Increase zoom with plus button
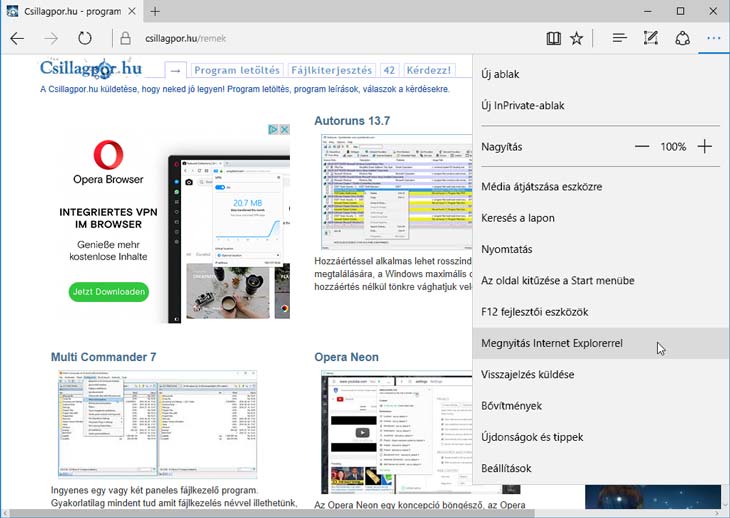 click(705, 147)
